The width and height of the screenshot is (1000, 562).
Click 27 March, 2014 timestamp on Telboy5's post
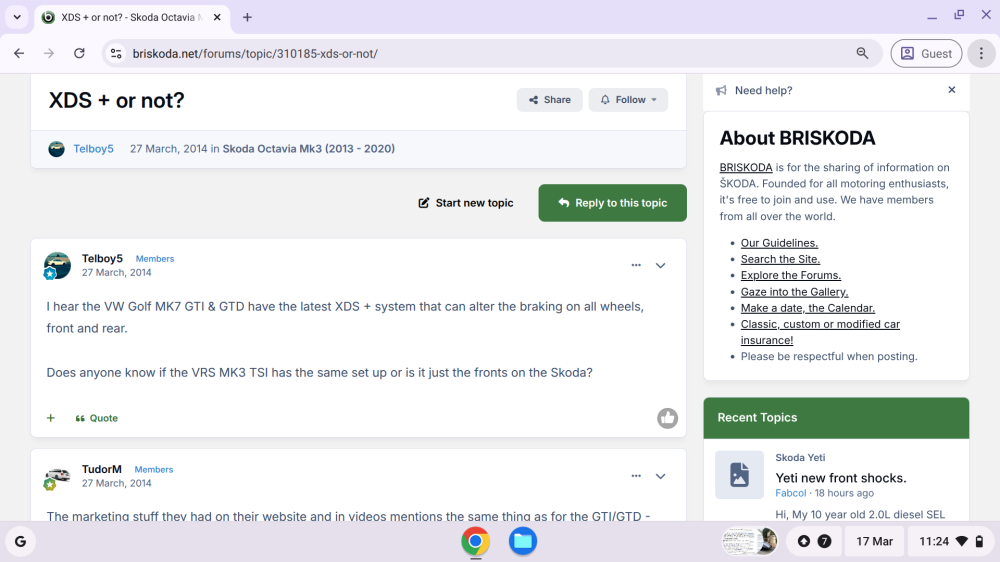[x=116, y=272]
